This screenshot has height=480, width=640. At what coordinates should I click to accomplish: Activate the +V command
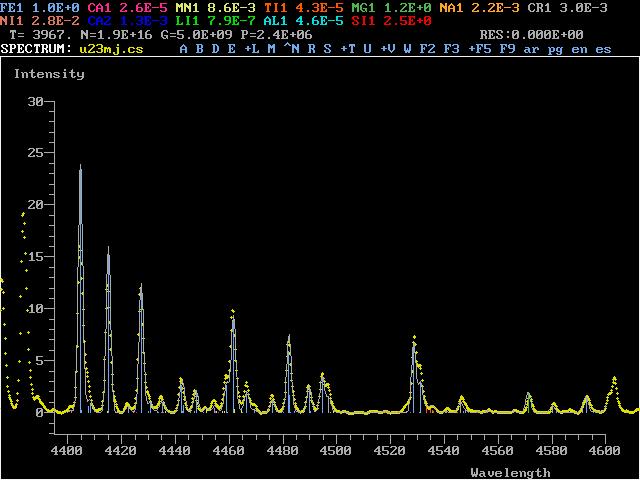pyautogui.click(x=388, y=49)
